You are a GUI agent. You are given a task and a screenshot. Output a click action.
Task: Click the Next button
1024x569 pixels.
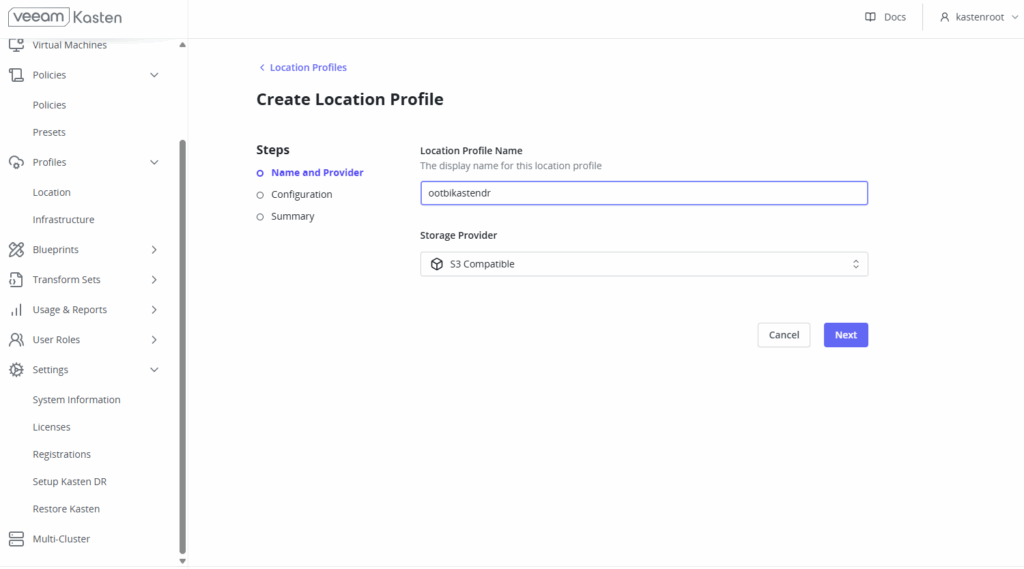[x=845, y=335]
